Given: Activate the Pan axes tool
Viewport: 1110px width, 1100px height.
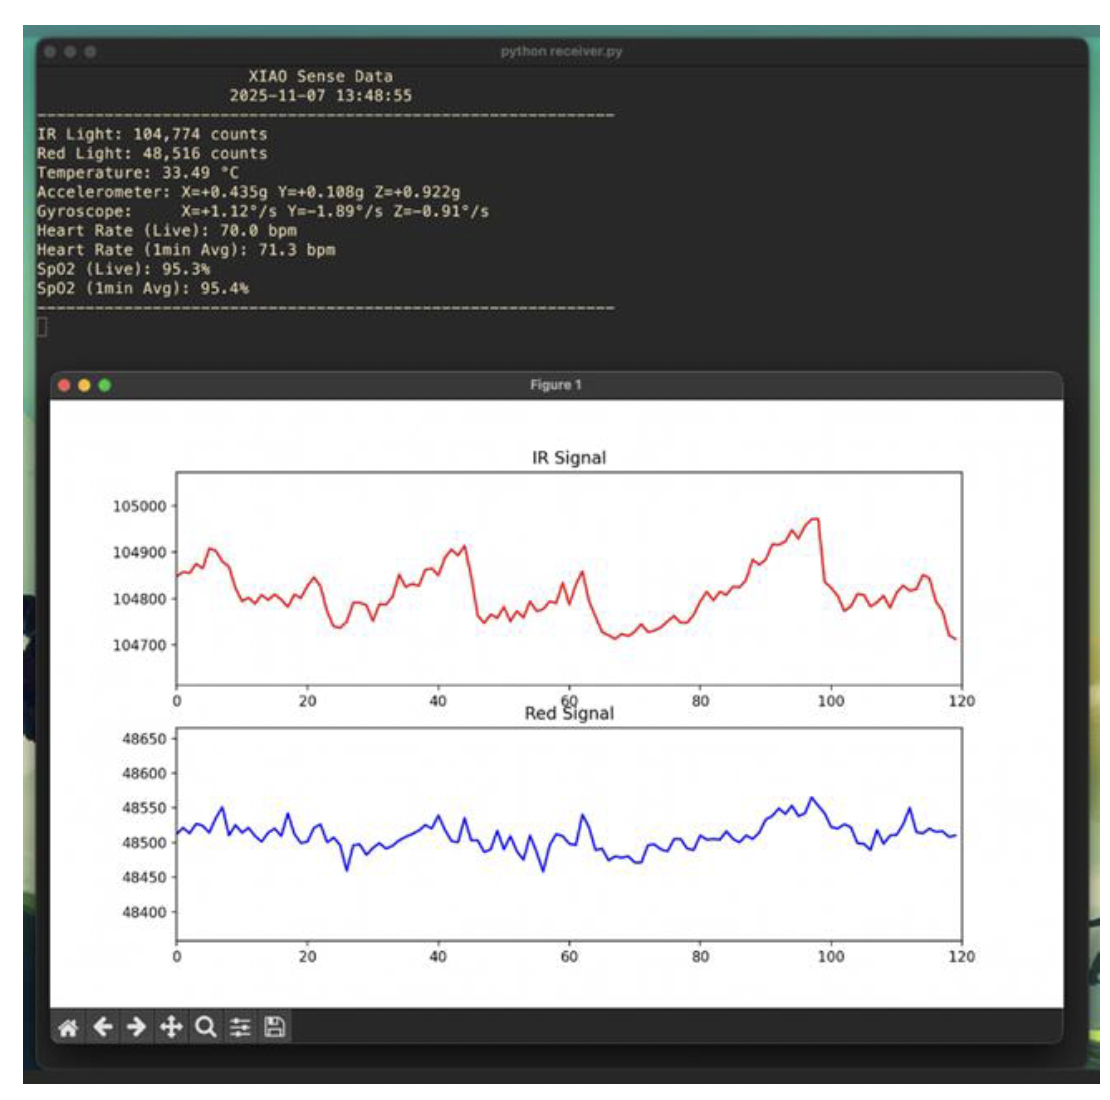Looking at the screenshot, I should [171, 1026].
